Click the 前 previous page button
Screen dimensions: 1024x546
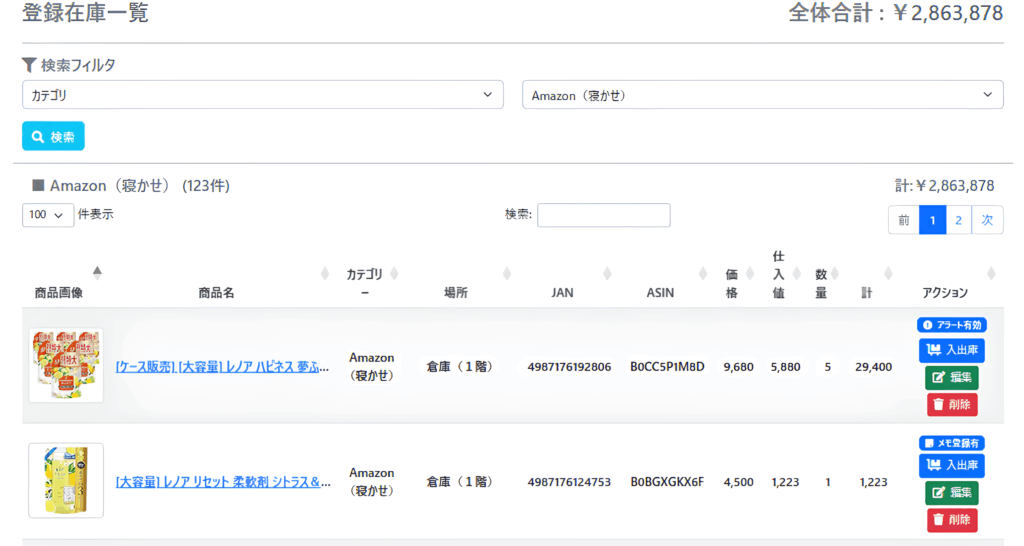[x=903, y=220]
